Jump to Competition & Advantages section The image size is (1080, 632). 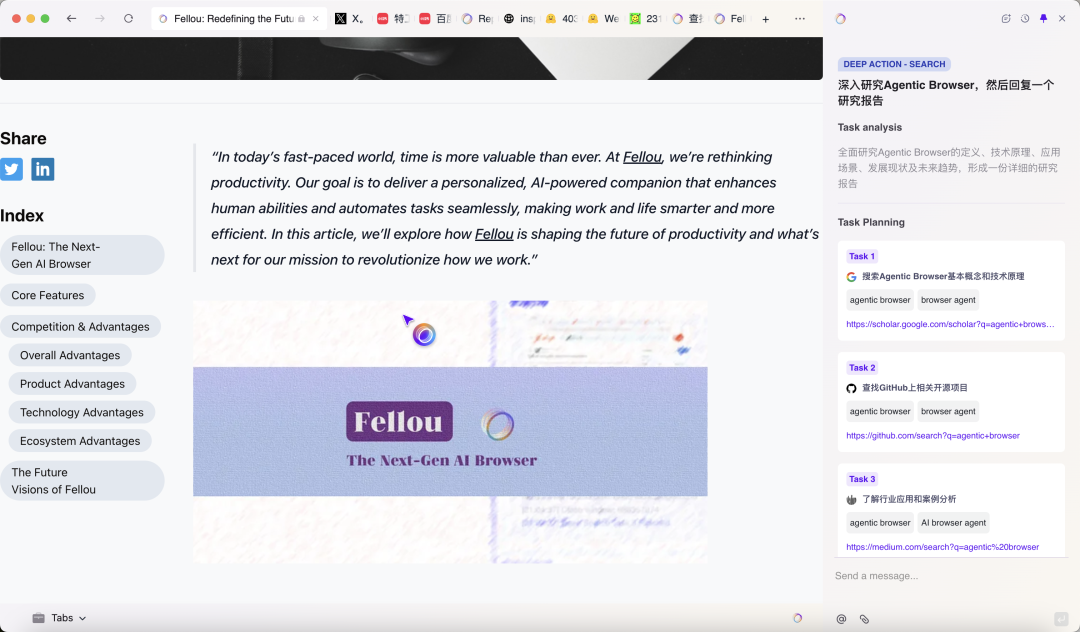[x=81, y=327]
